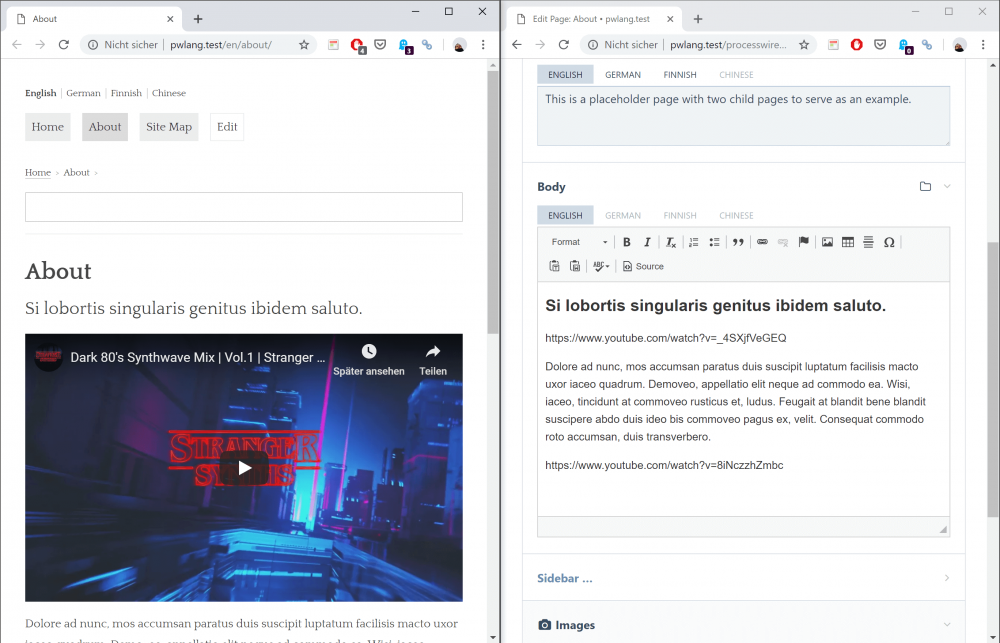Viewport: 1000px width, 643px height.
Task: Play the Stranger Synths YouTube video
Action: (244, 468)
